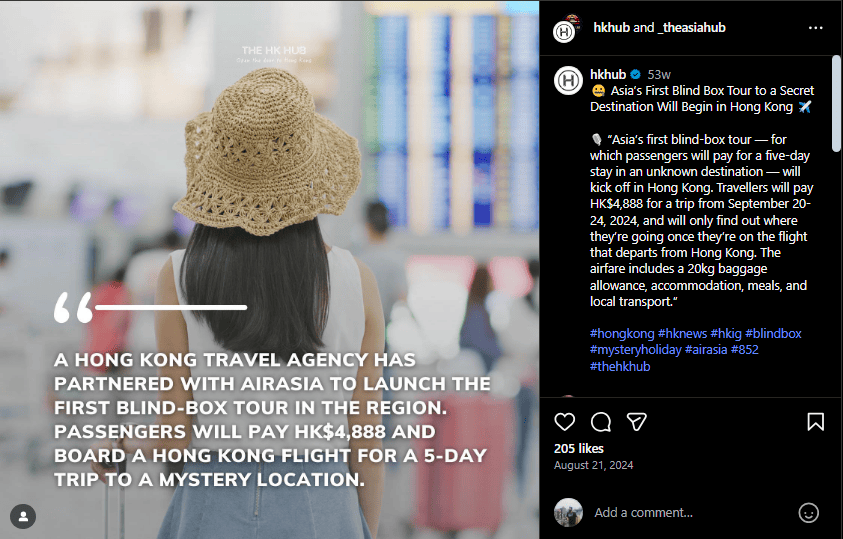Image resolution: width=843 pixels, height=539 pixels.
Task: Share the post via paper plane icon
Action: [x=637, y=422]
